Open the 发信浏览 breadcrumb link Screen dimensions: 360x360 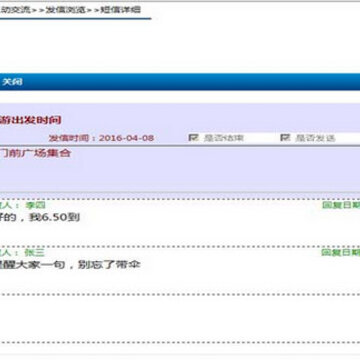66,10
